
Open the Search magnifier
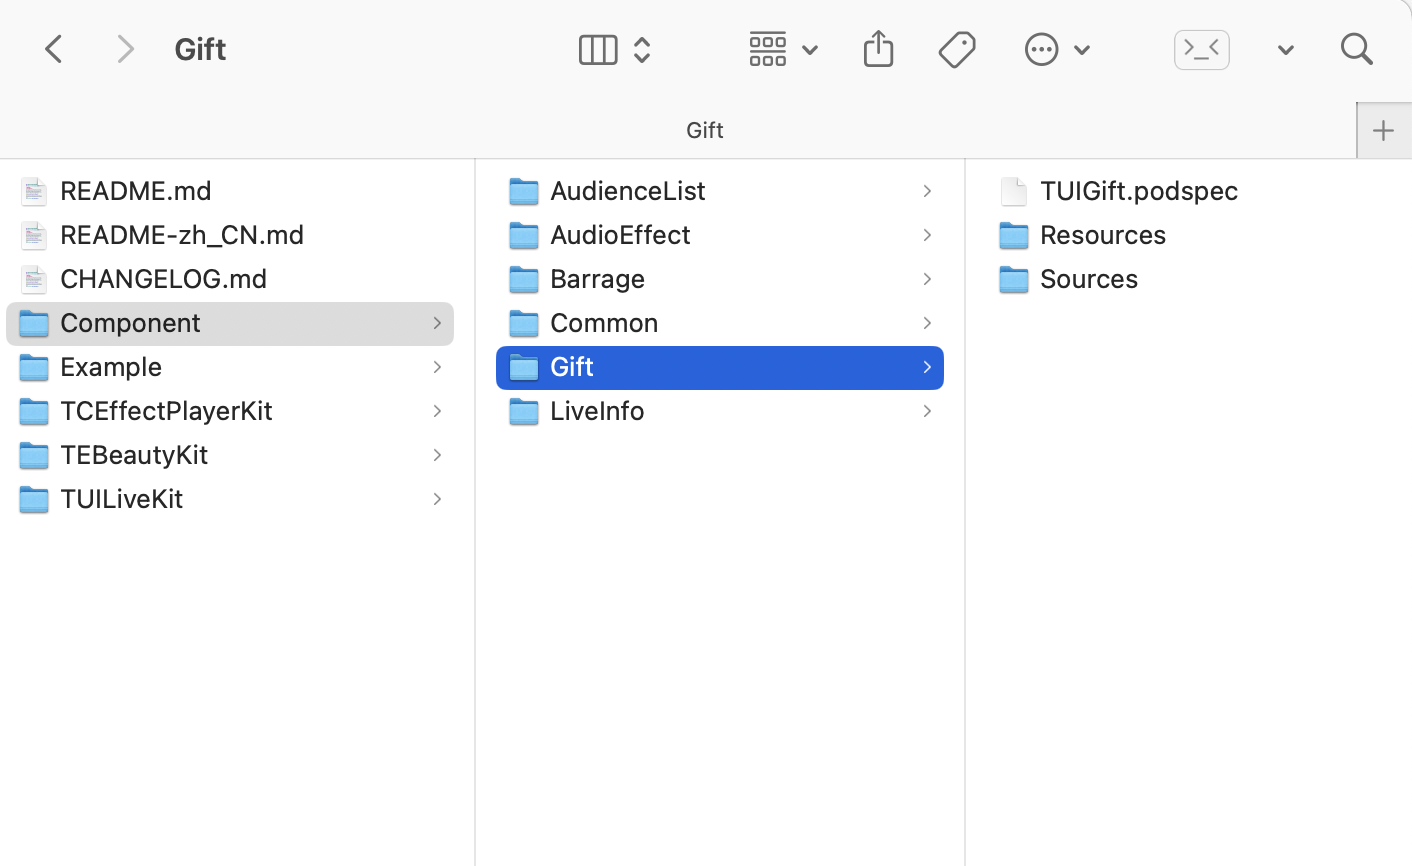coord(1356,49)
